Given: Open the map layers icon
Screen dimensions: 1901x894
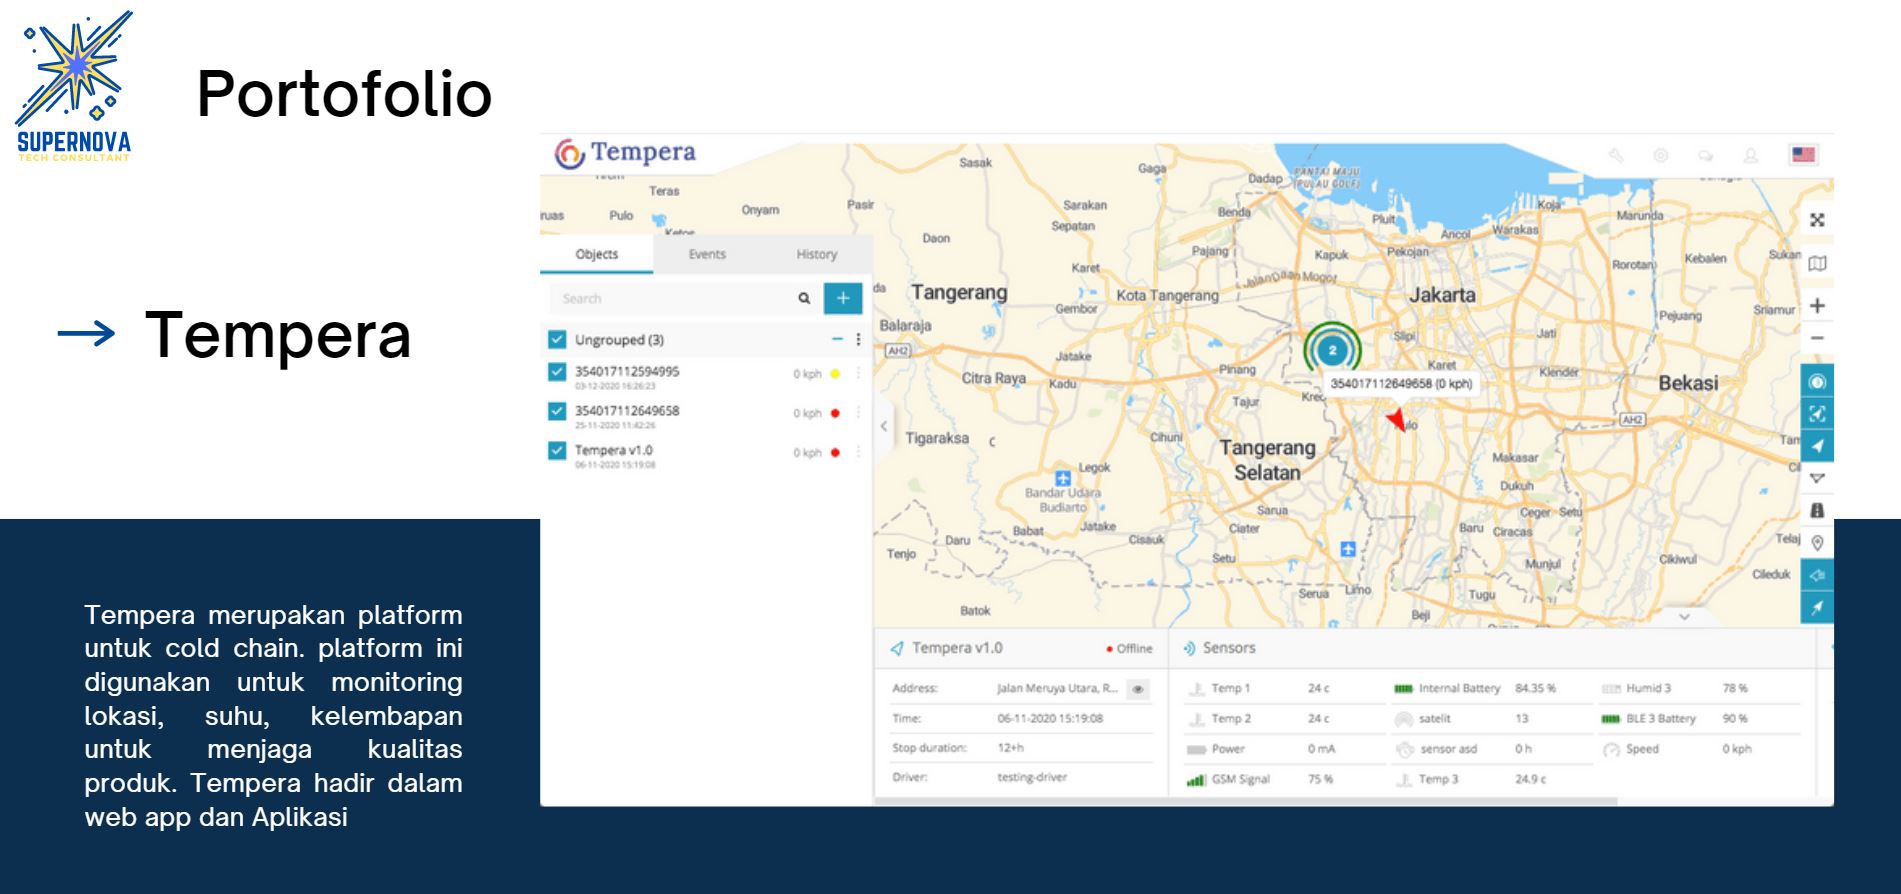Looking at the screenshot, I should (1818, 263).
